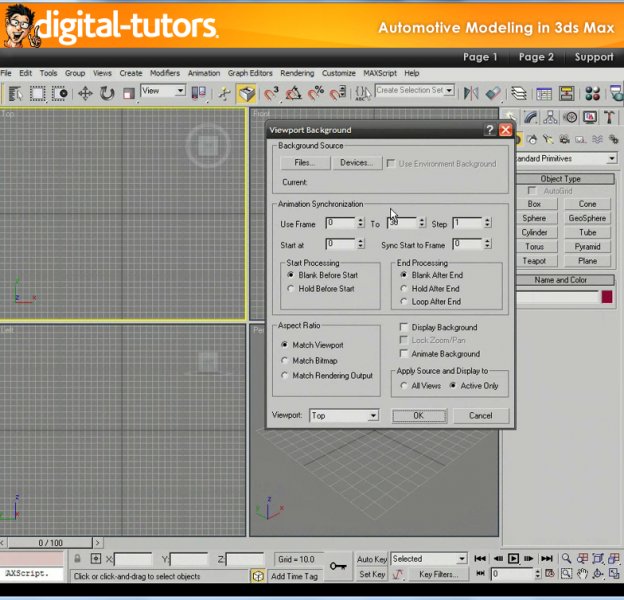Activate the Select and Rotate tool

click(107, 94)
